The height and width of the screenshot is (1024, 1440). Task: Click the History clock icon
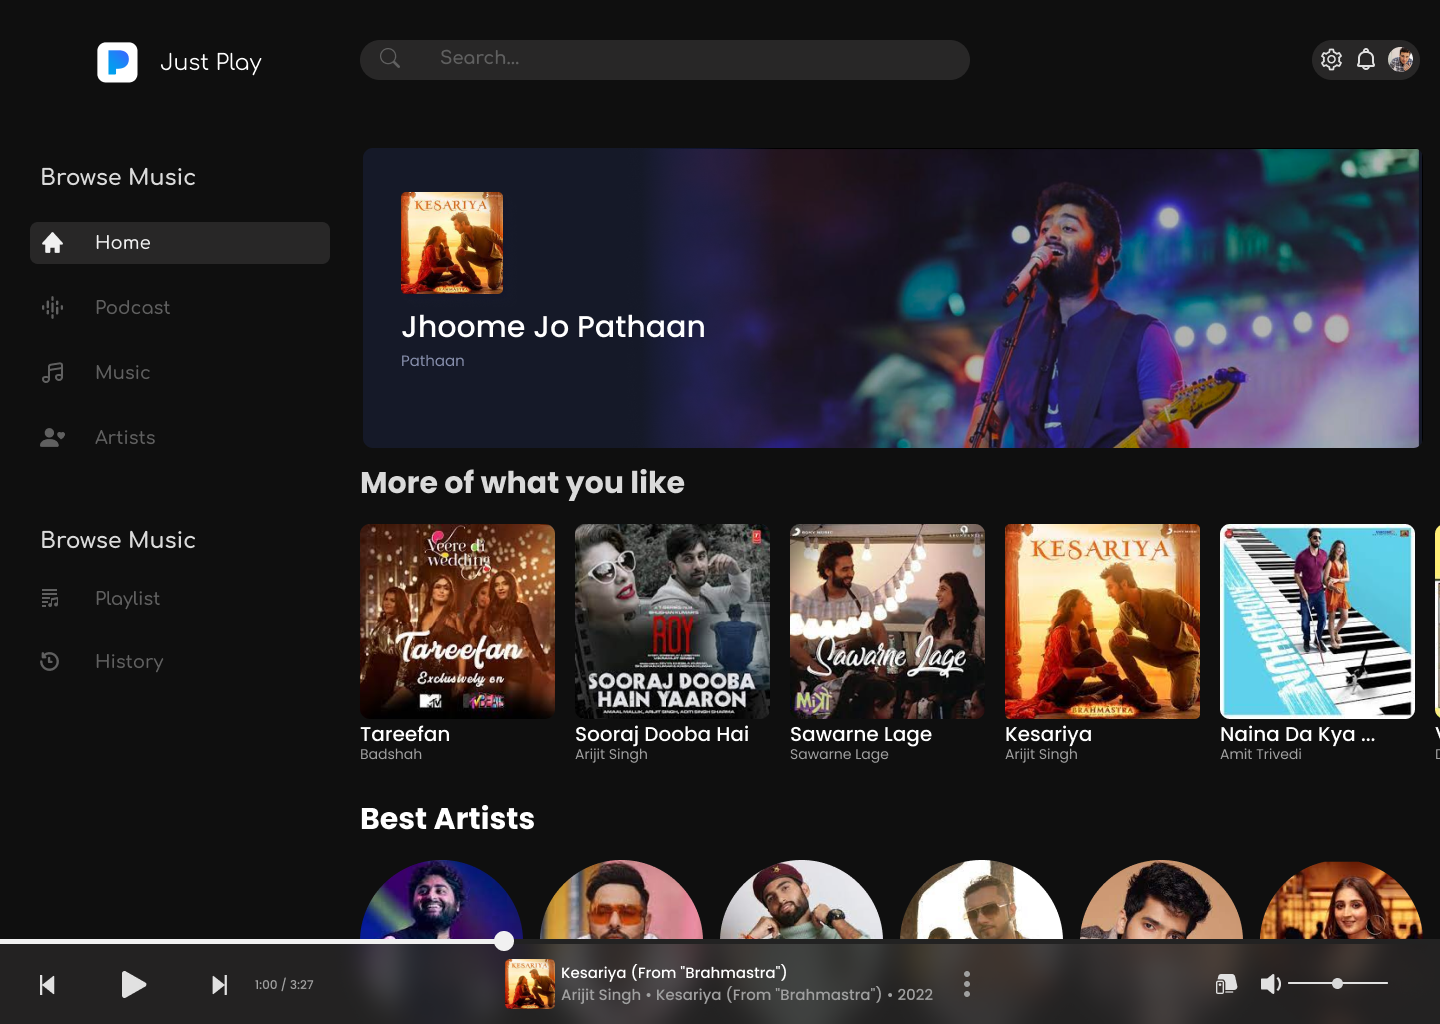[50, 662]
